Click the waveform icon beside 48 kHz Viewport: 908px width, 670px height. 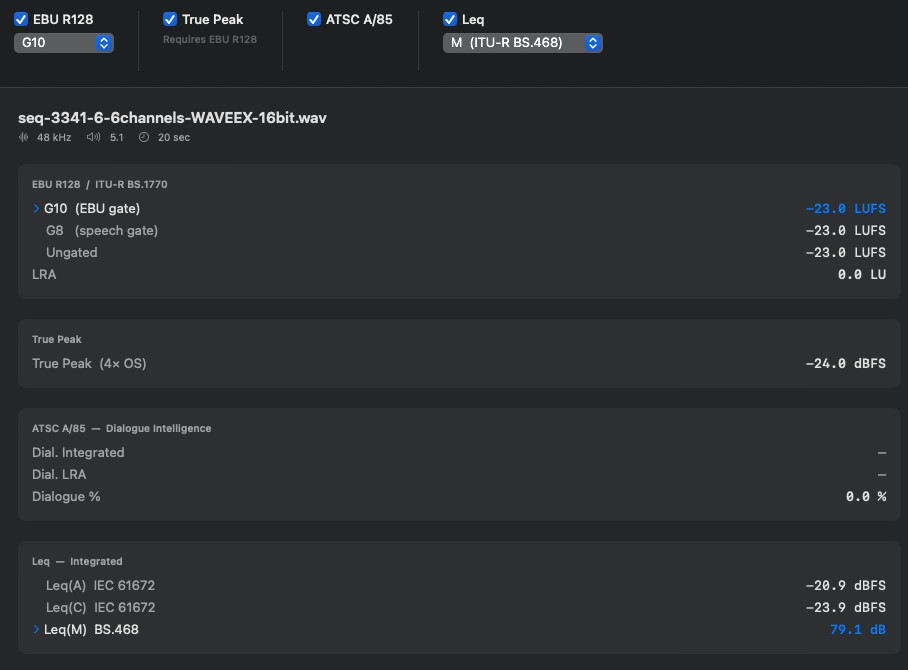tap(22, 137)
